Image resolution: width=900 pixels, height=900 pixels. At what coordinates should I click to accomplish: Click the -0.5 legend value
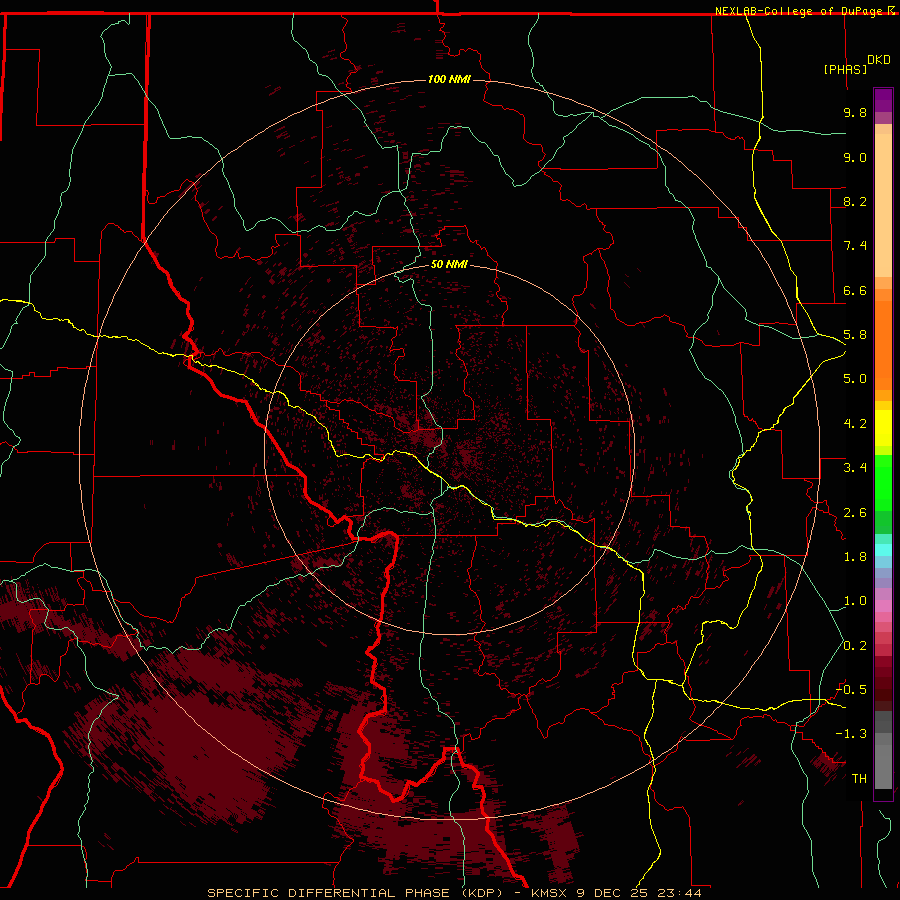tap(851, 690)
